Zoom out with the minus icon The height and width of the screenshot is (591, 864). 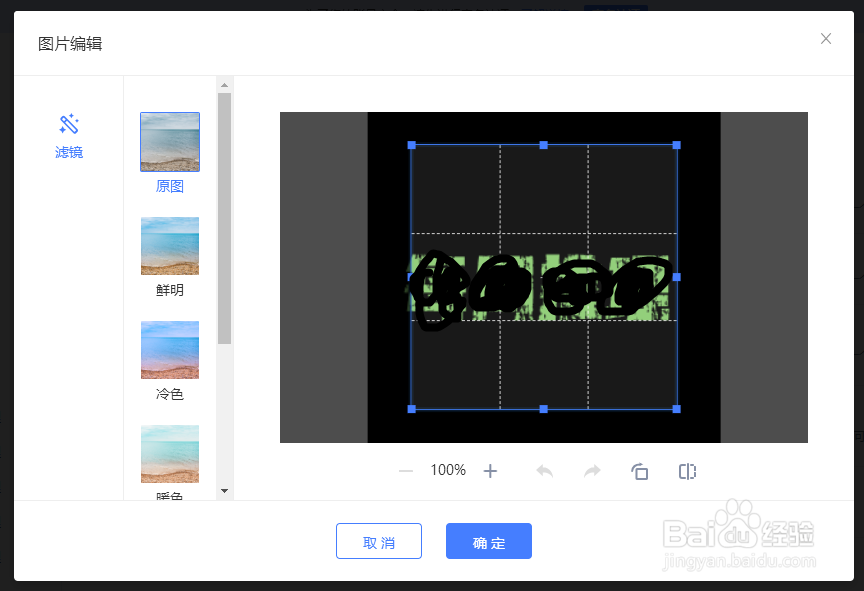click(406, 471)
